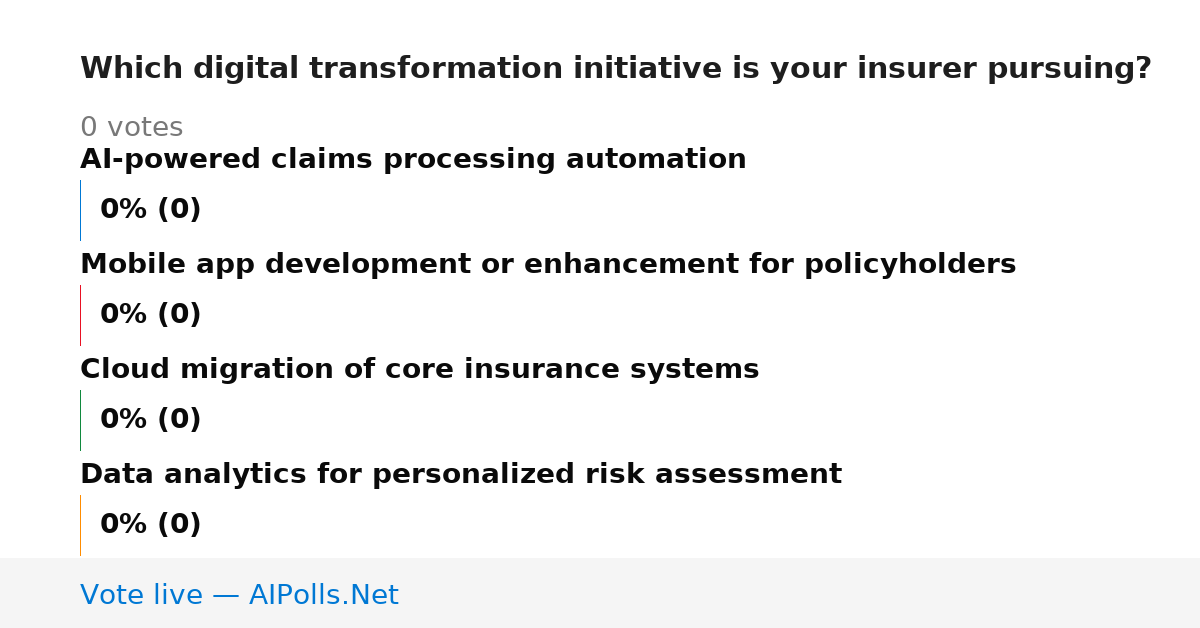Click the (0) count under Data analytics
1200x628 pixels.
(179, 525)
